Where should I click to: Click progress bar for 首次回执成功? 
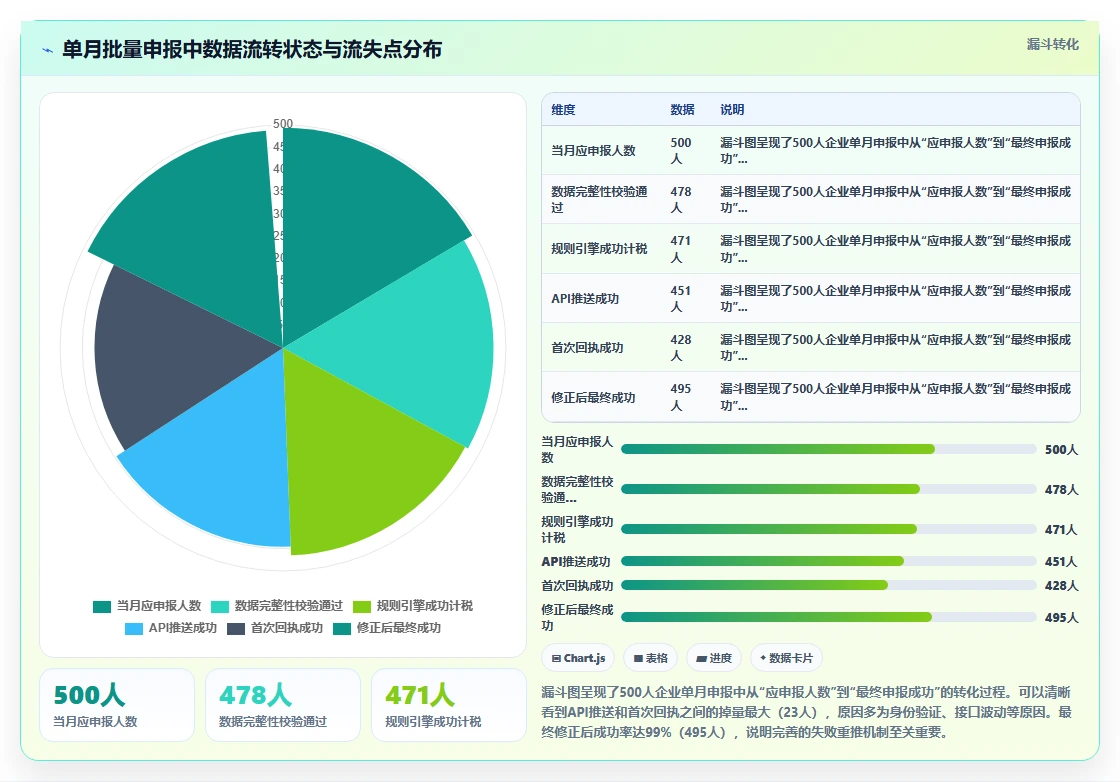pyautogui.click(x=829, y=586)
